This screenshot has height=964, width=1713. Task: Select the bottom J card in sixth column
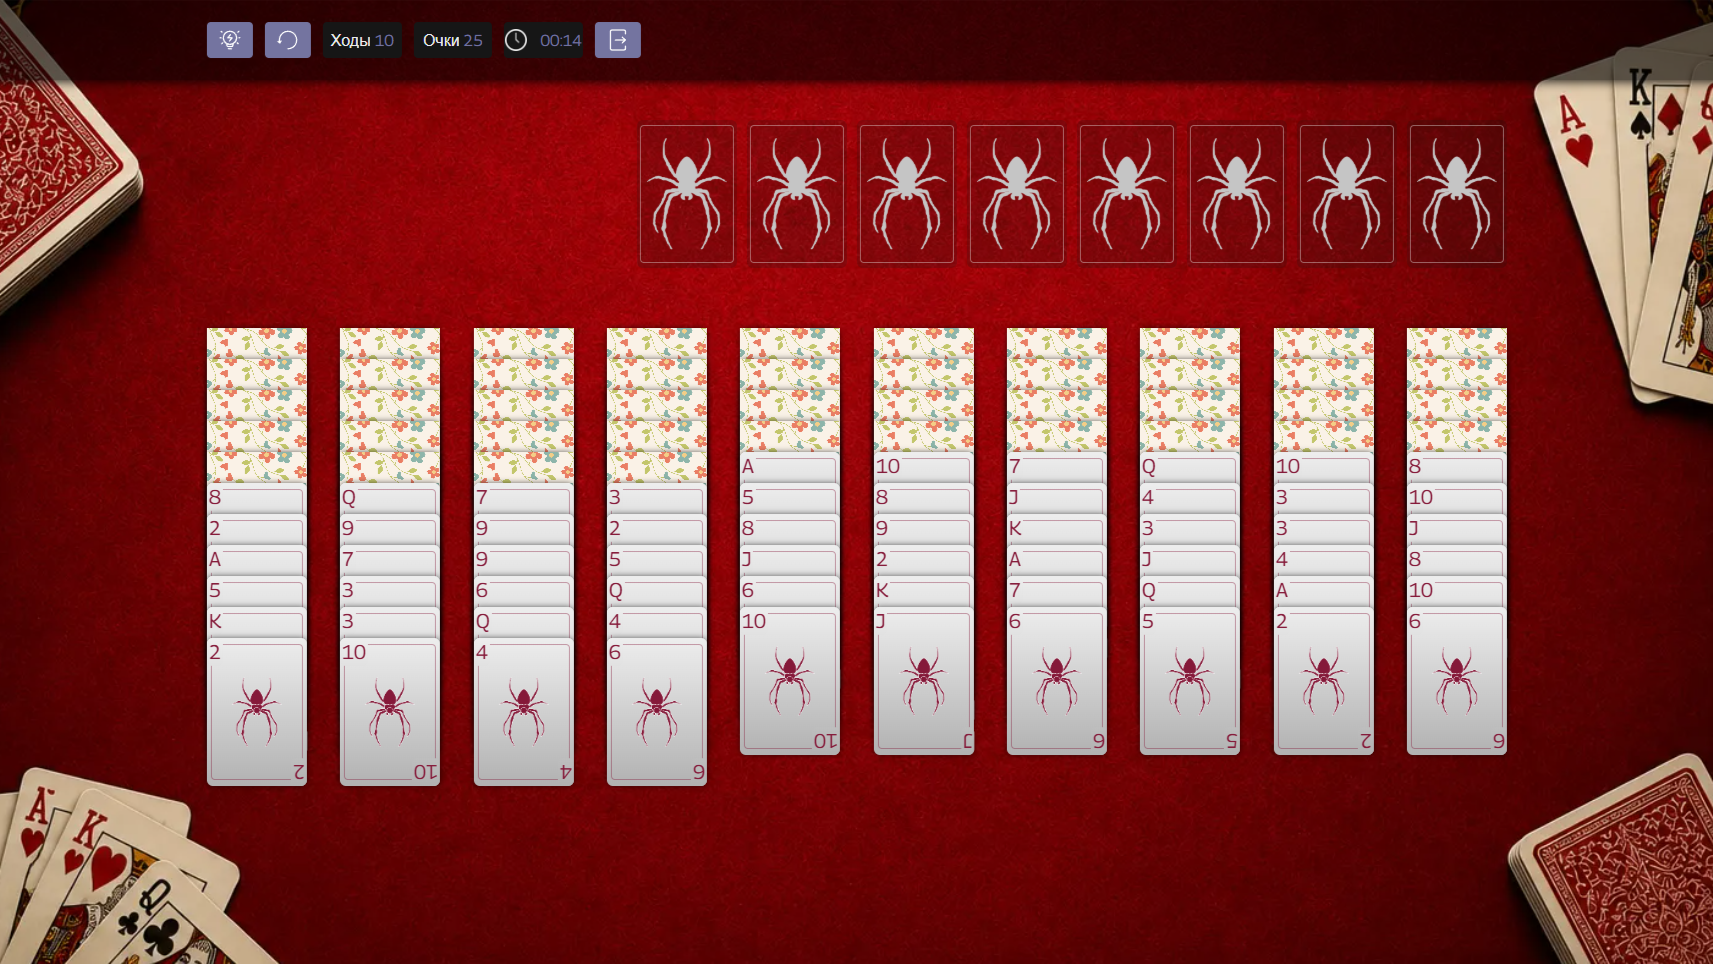[924, 681]
